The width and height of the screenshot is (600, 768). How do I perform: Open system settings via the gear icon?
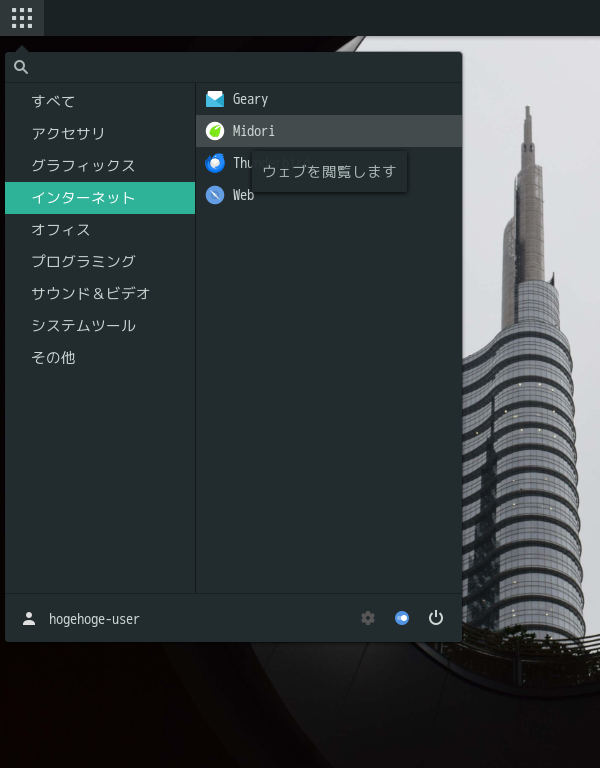368,618
